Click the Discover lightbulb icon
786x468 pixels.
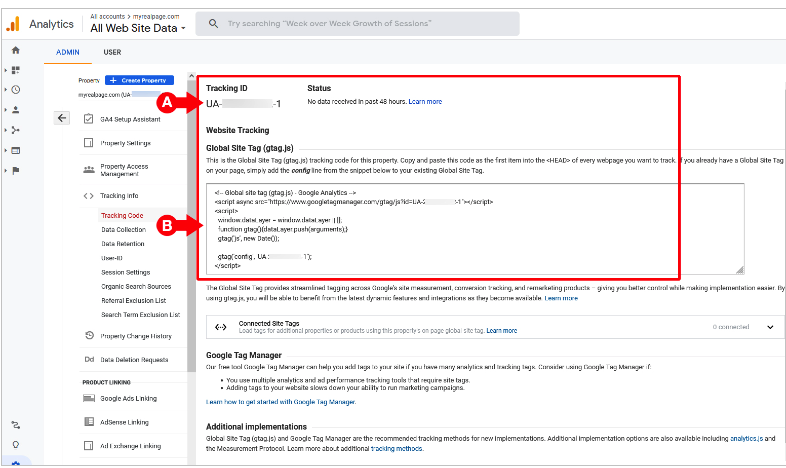coord(16,444)
